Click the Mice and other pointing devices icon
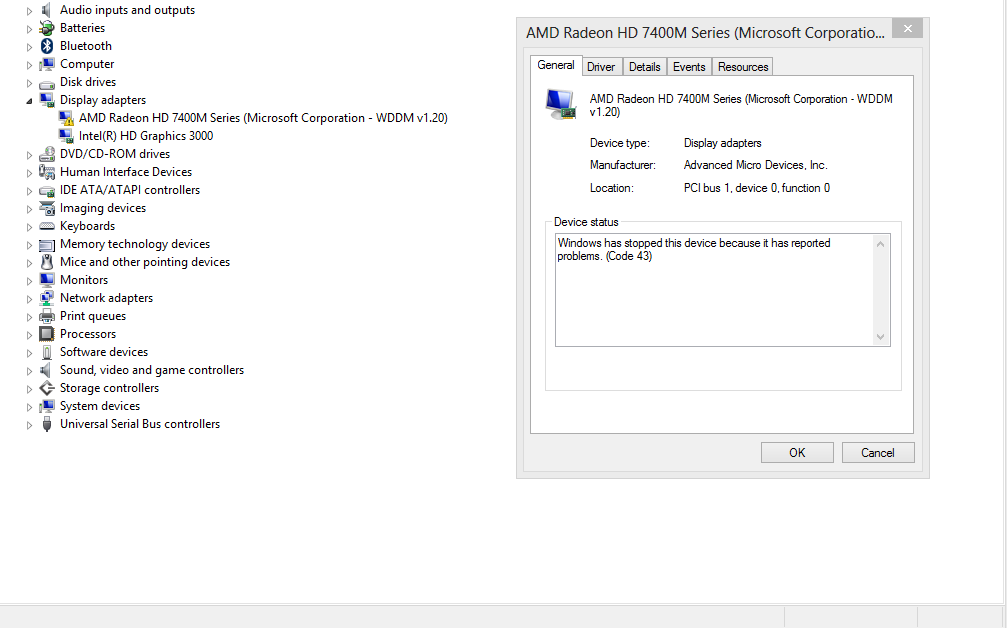 point(46,262)
